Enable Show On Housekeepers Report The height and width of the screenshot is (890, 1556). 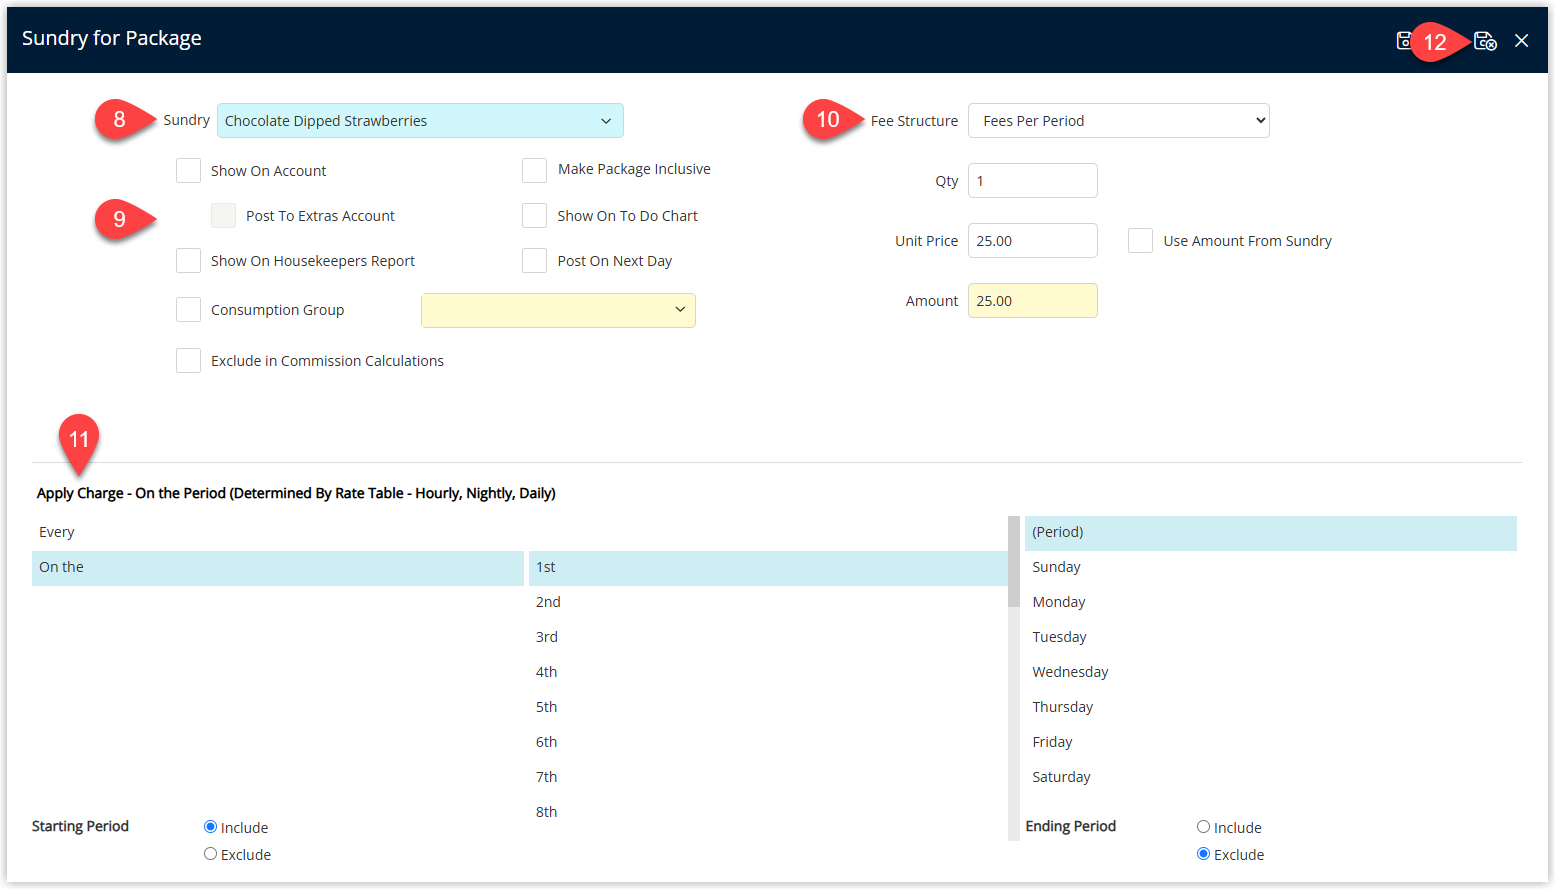tap(188, 261)
